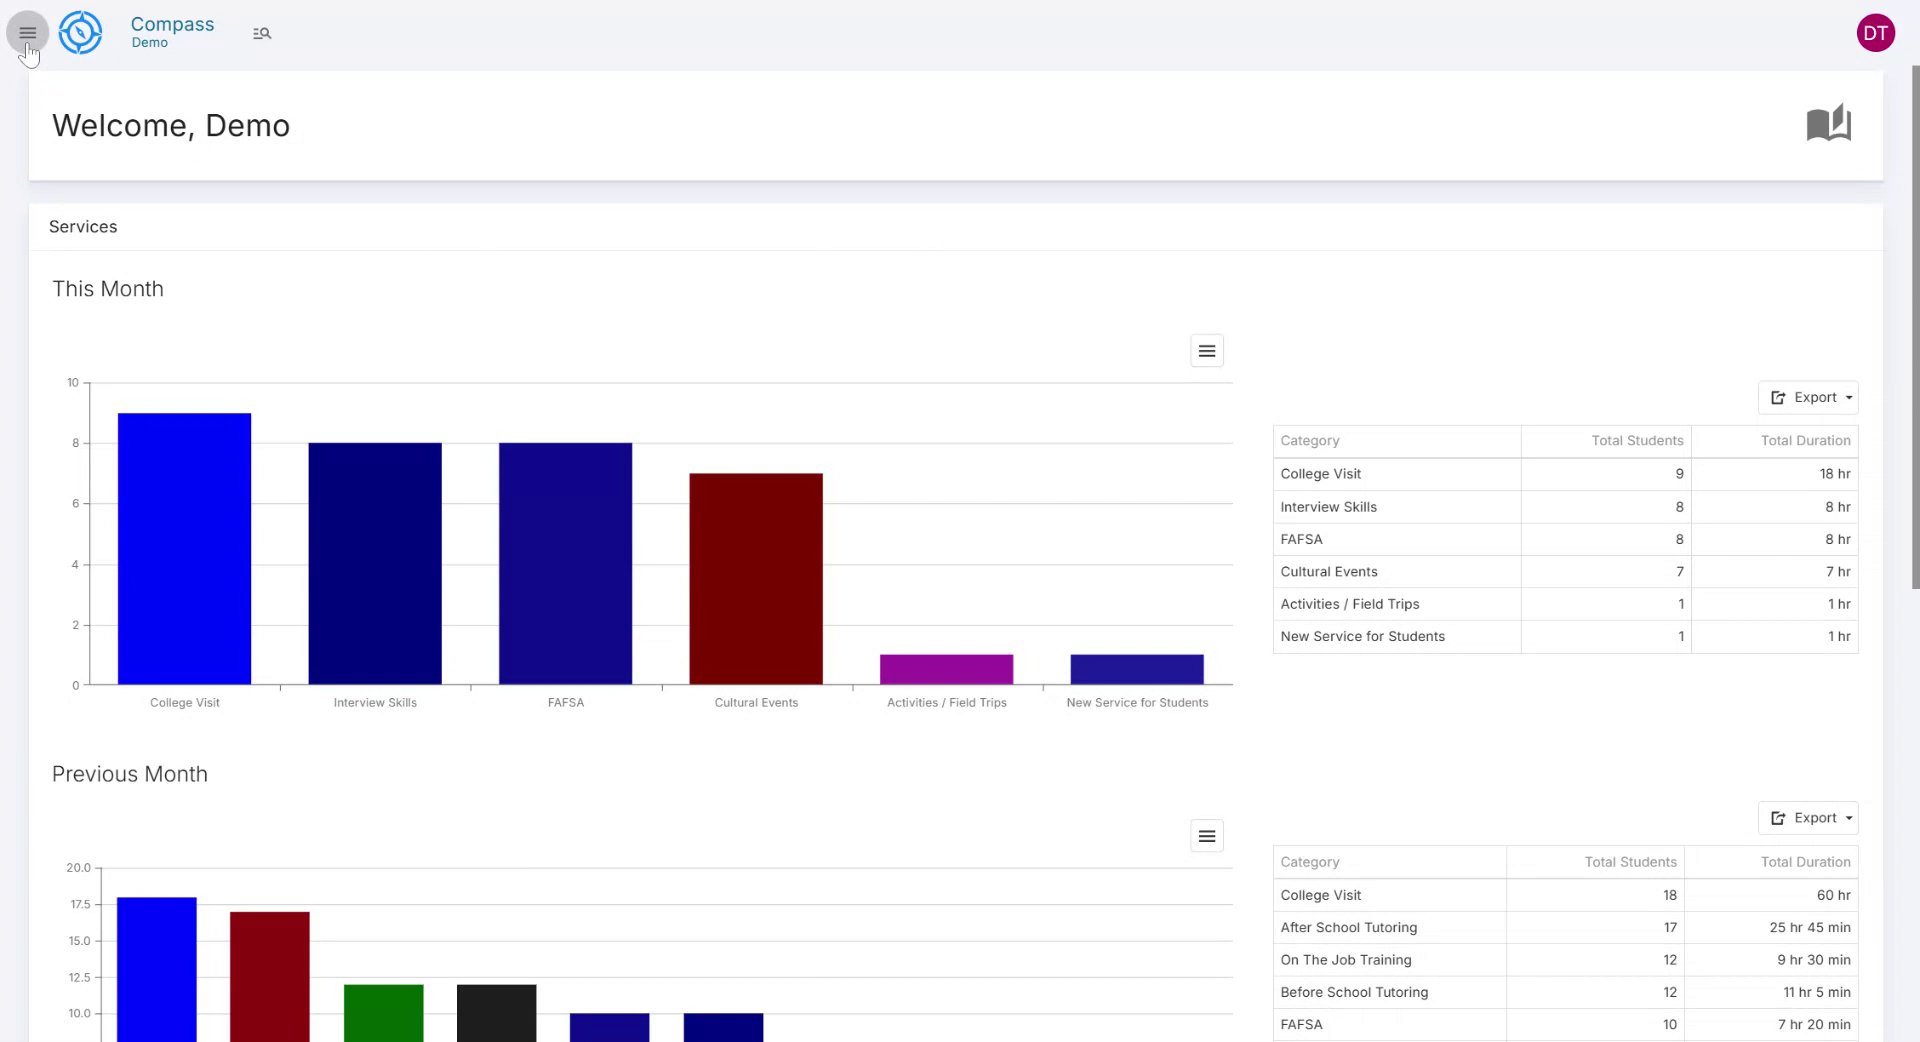Sort by the Total Duration column header
The height and width of the screenshot is (1042, 1920).
tap(1804, 440)
